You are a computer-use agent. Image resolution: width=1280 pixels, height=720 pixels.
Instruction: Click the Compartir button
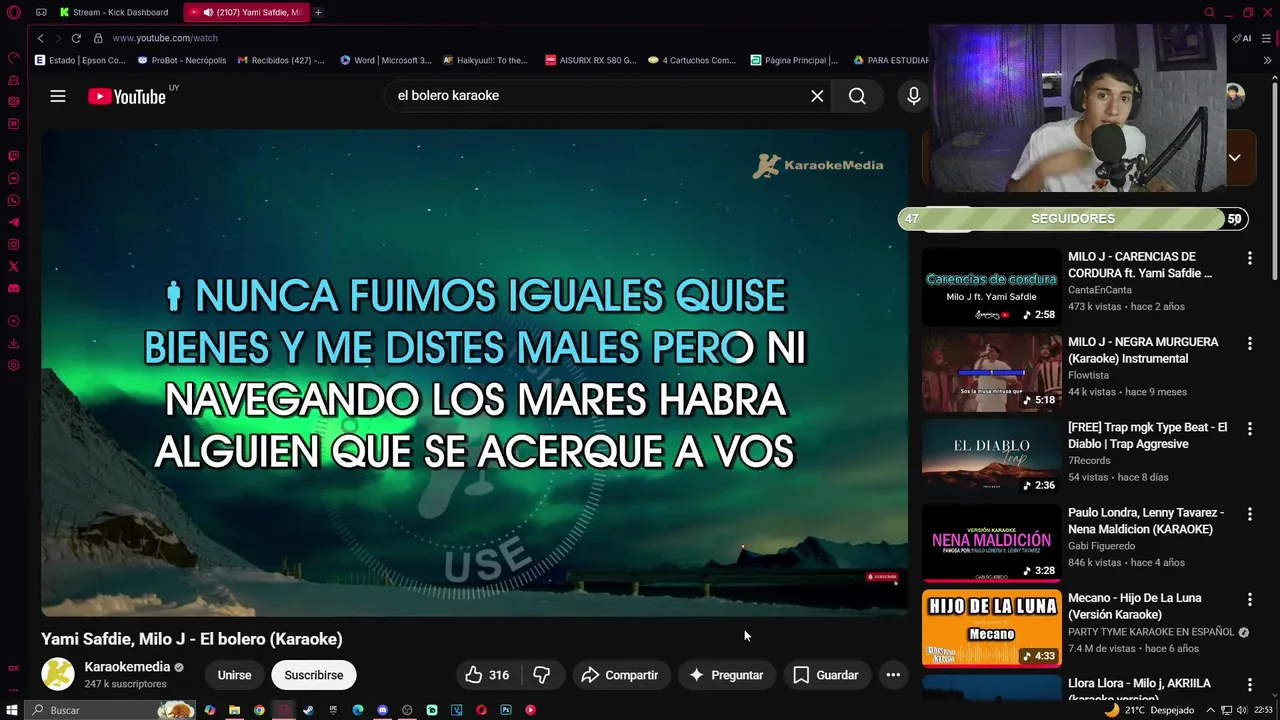tap(620, 675)
